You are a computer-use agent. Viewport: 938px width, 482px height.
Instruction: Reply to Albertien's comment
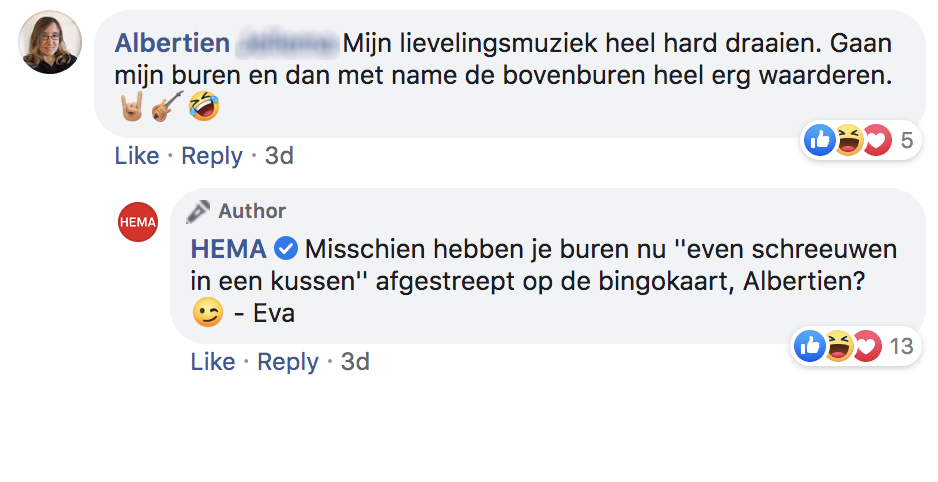(212, 156)
